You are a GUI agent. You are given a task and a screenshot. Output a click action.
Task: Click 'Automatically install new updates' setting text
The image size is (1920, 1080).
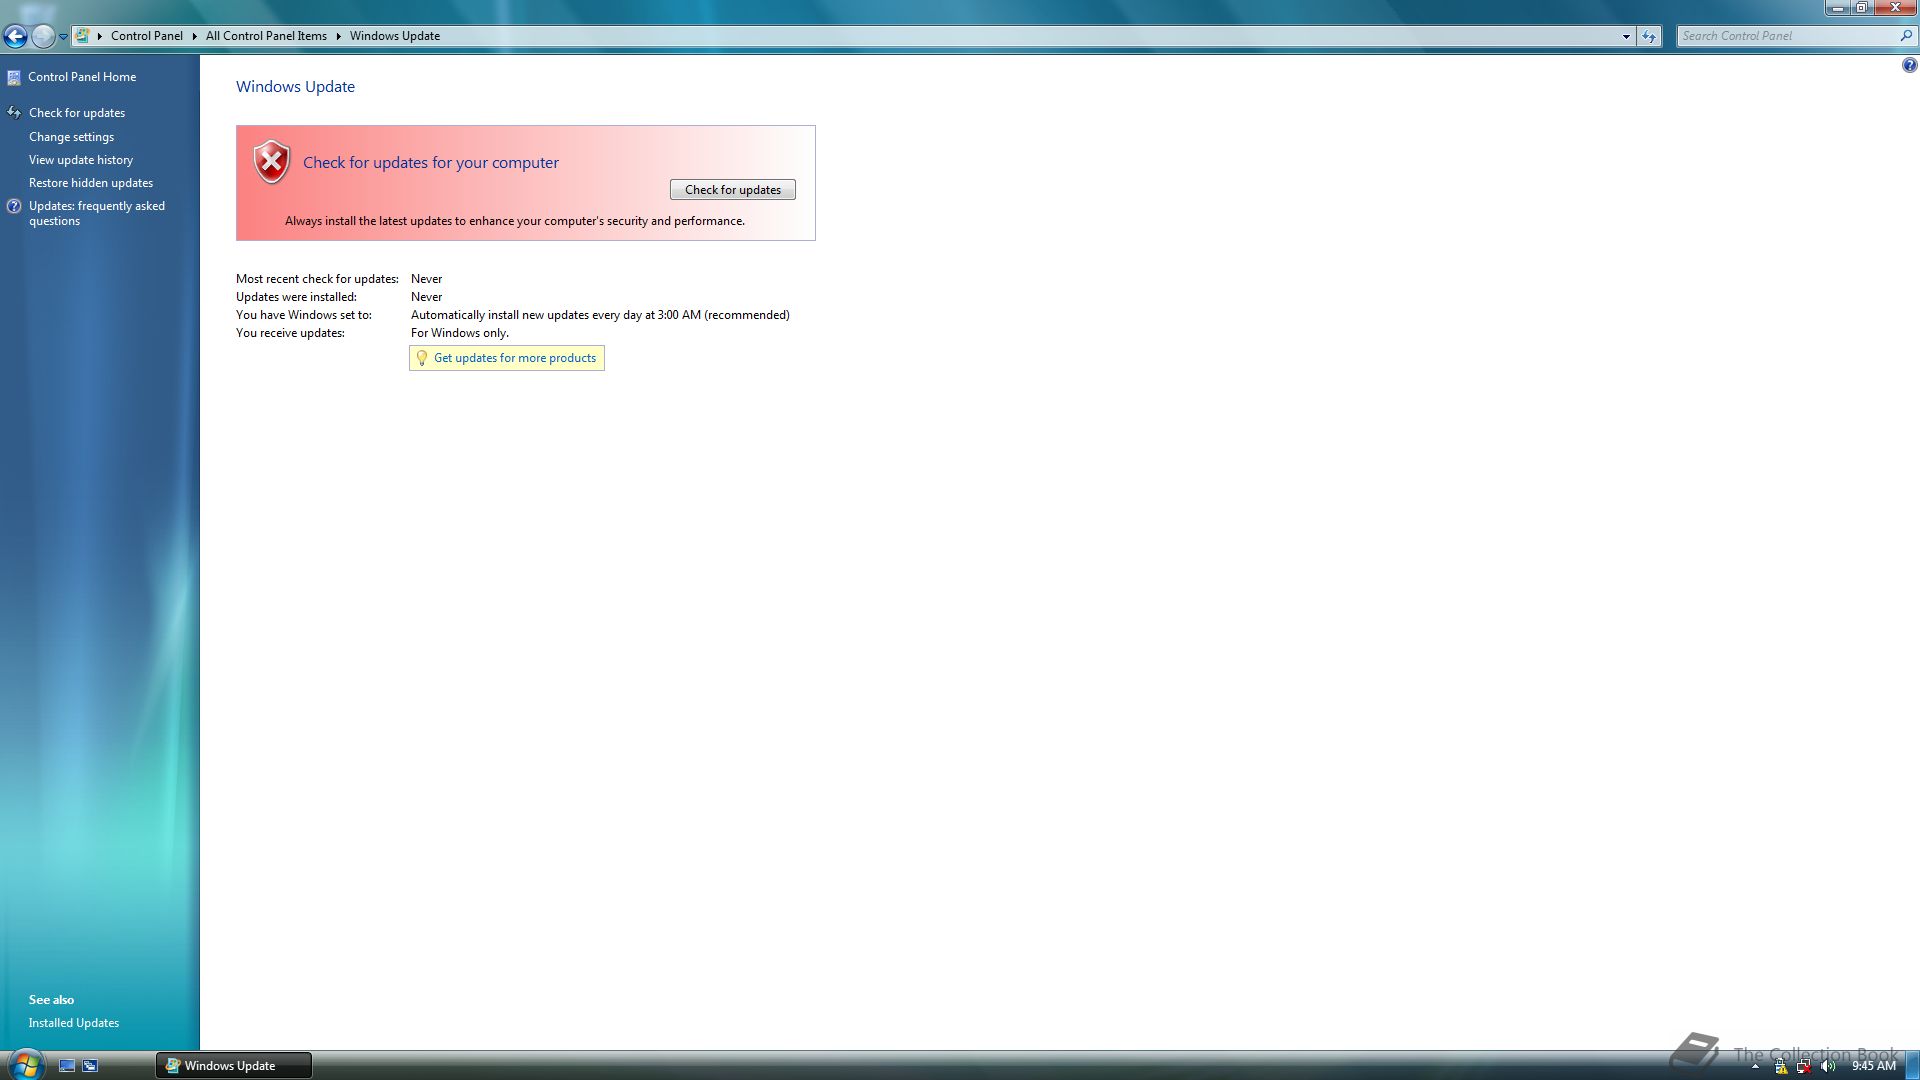pyautogui.click(x=600, y=315)
